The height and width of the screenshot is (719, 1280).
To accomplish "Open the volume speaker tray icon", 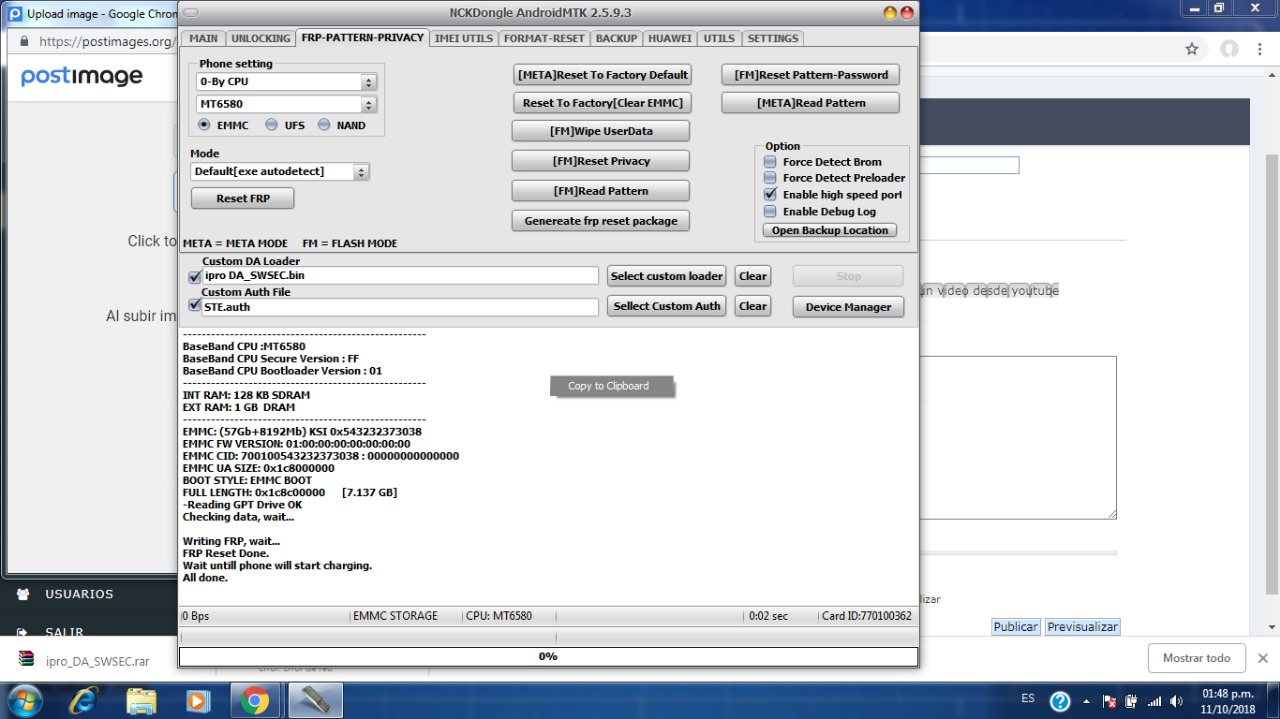I will pyautogui.click(x=1176, y=701).
